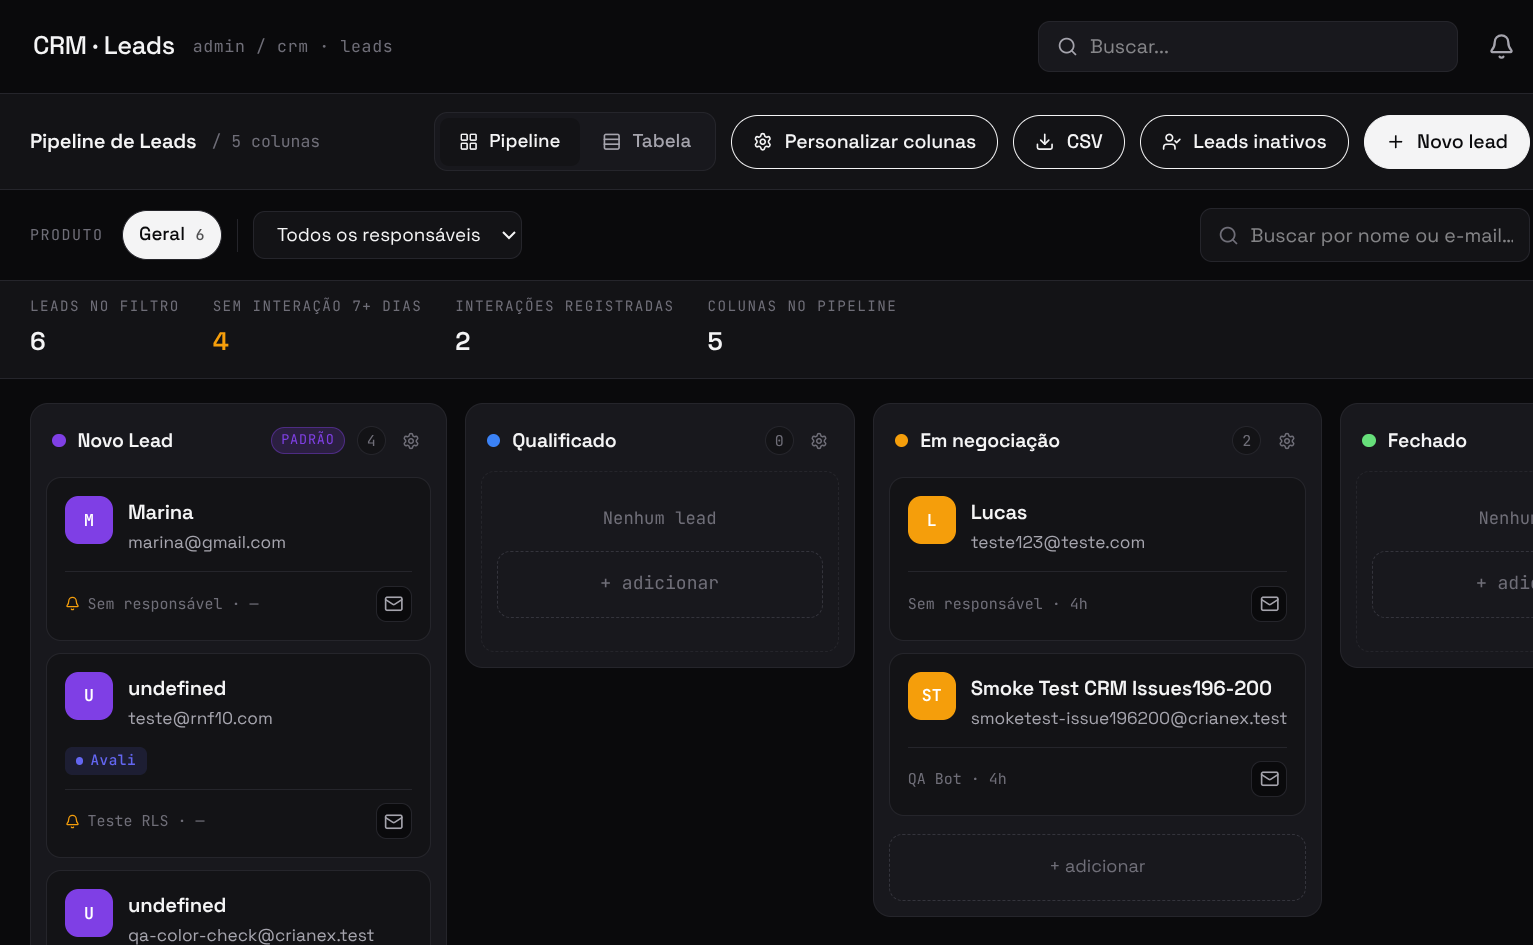
Task: Open the notifications bell
Action: pyautogui.click(x=1501, y=46)
